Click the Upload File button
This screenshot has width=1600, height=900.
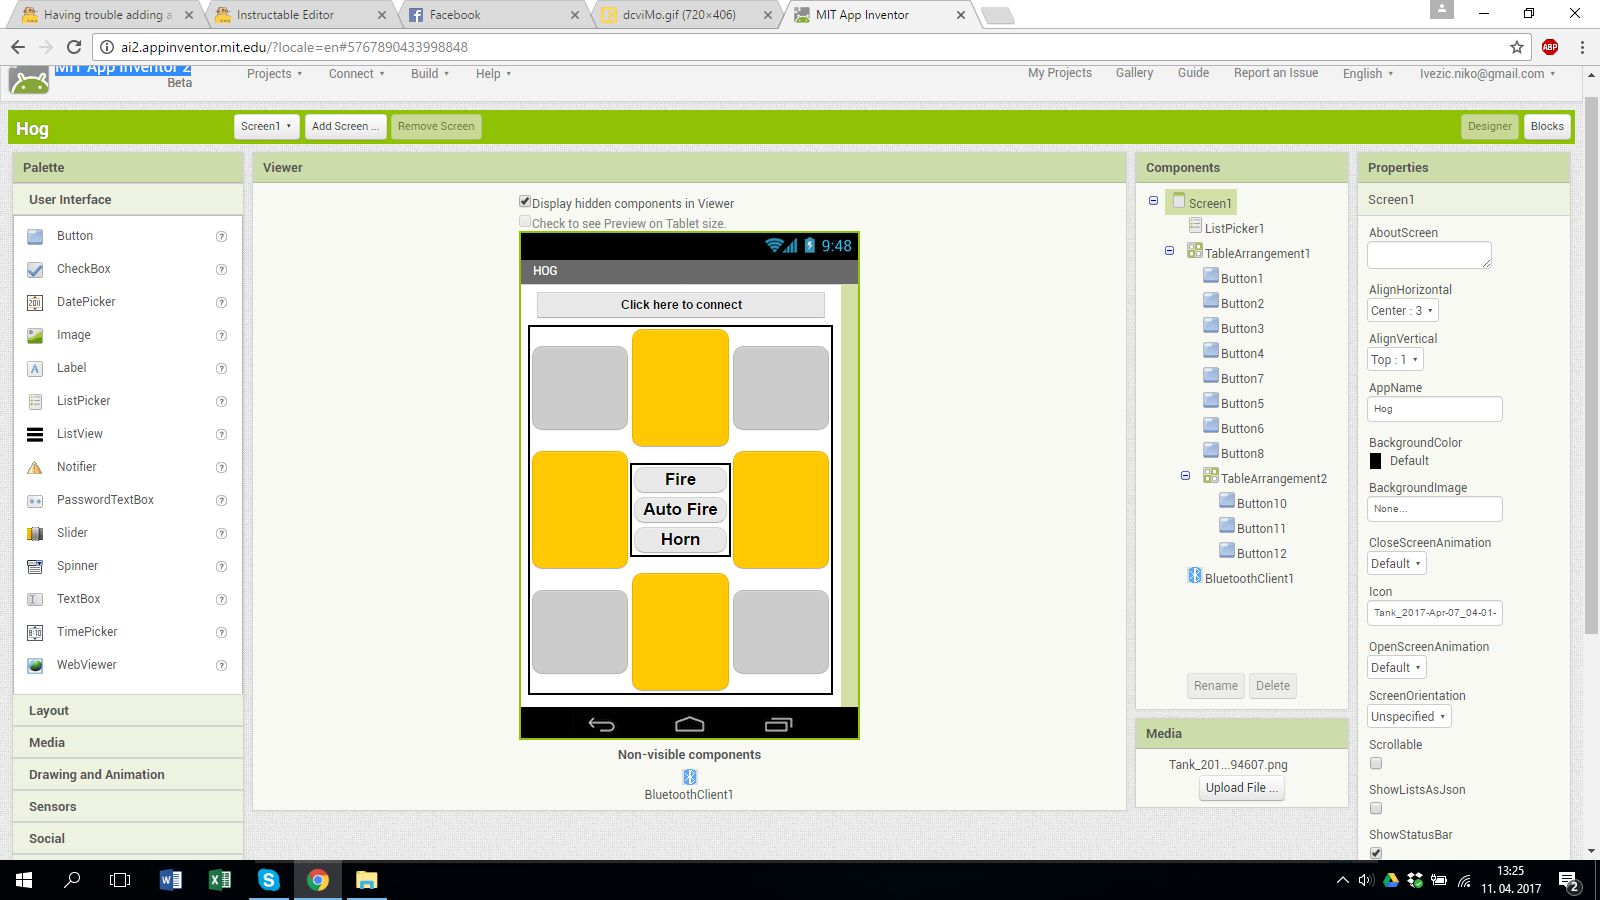pos(1242,788)
